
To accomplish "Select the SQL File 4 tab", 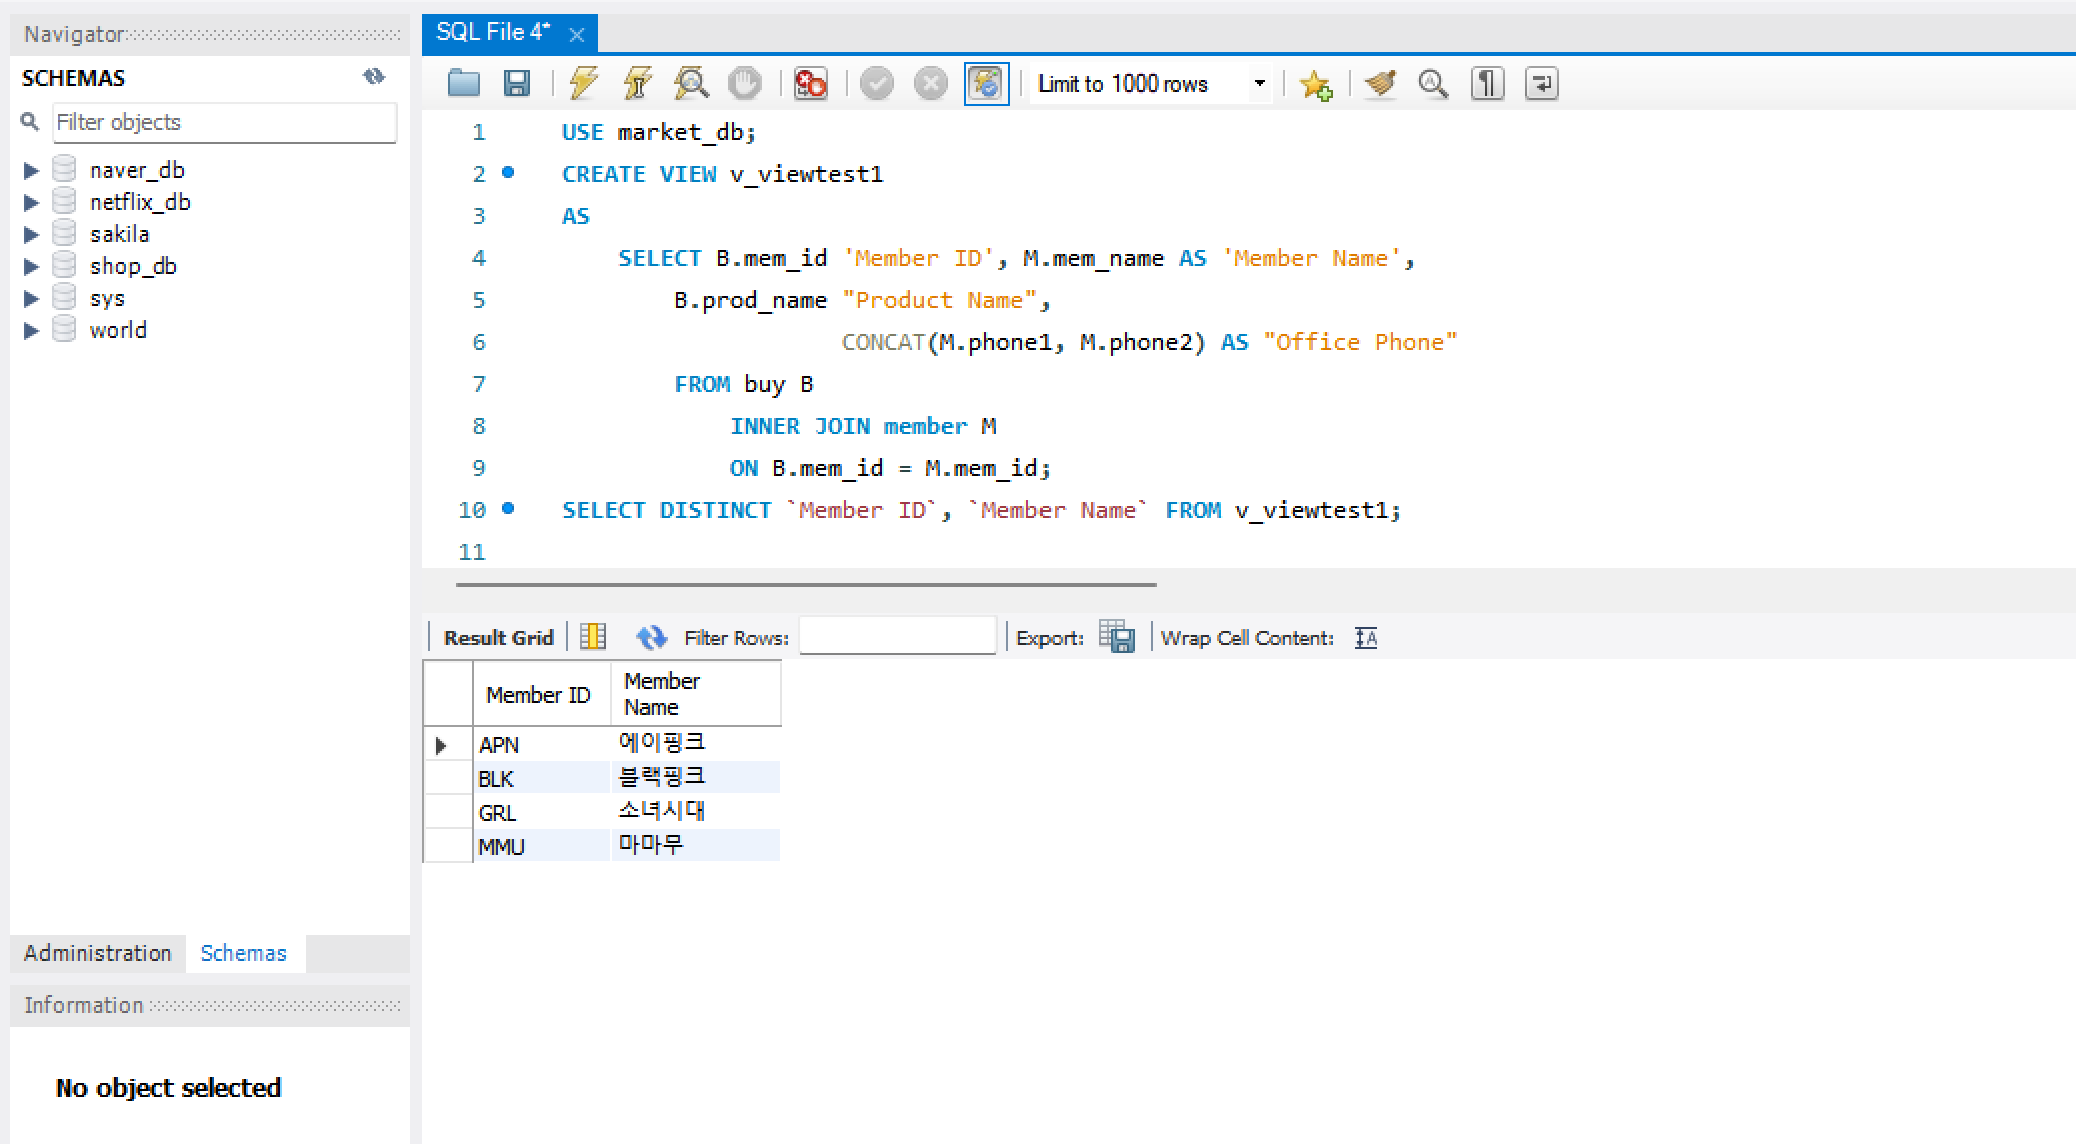I will coord(492,32).
